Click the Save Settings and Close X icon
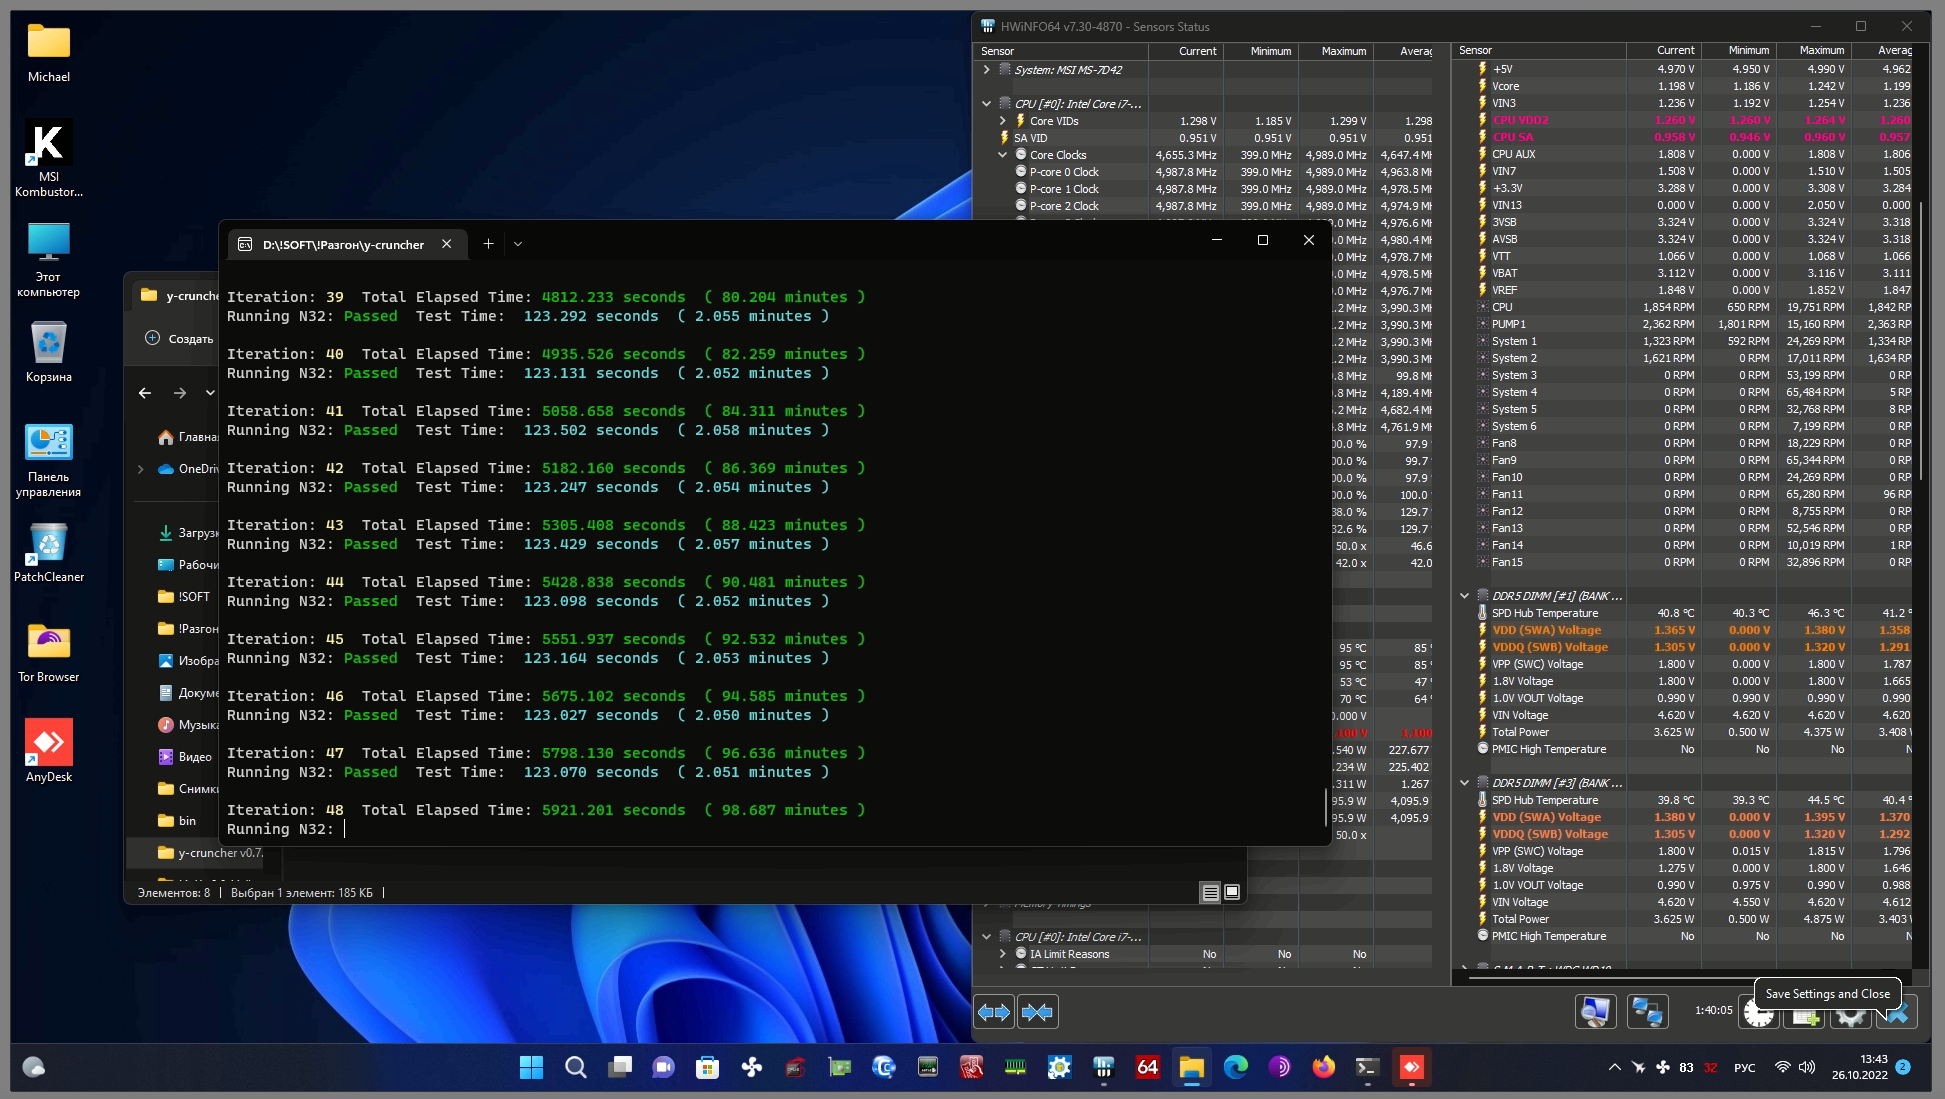The width and height of the screenshot is (1945, 1099). click(x=1896, y=1014)
